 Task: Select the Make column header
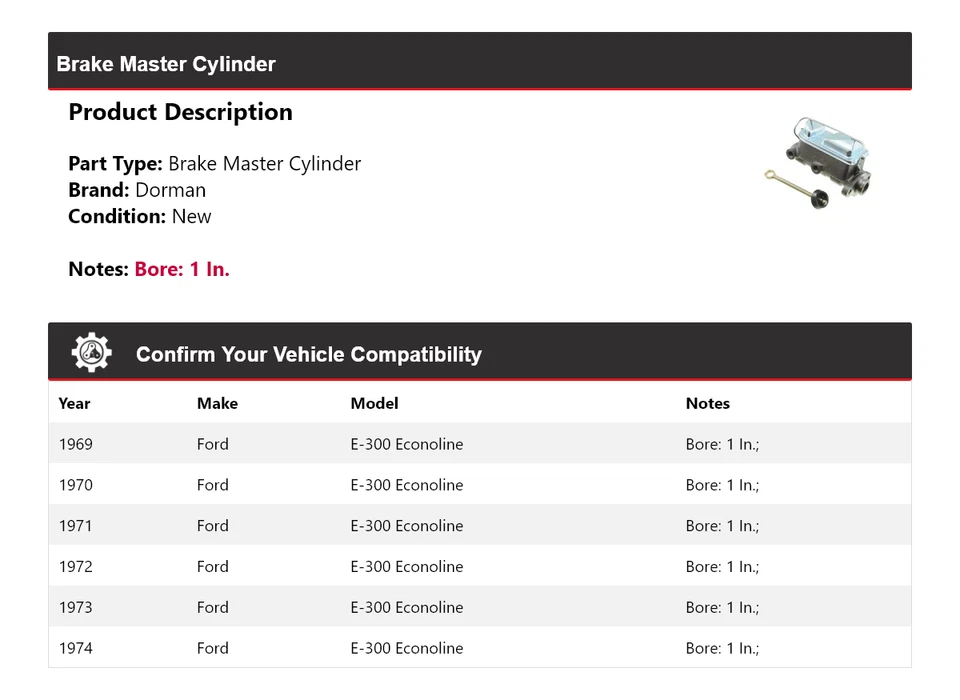click(217, 403)
